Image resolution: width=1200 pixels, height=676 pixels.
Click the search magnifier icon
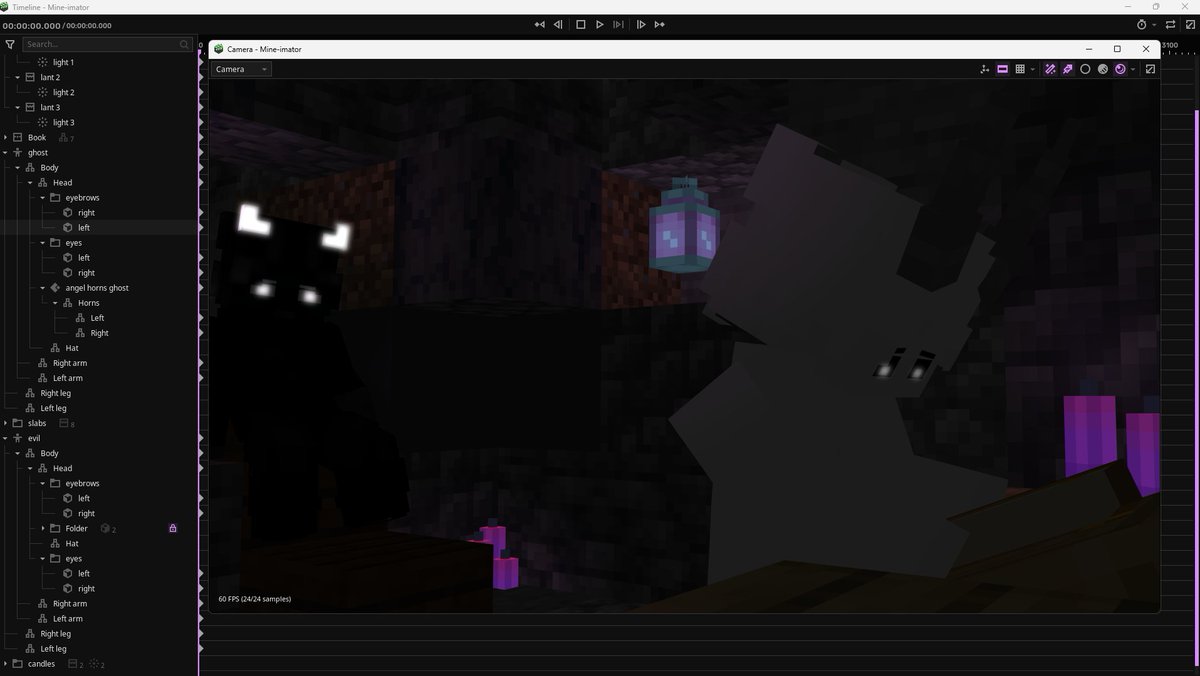184,44
